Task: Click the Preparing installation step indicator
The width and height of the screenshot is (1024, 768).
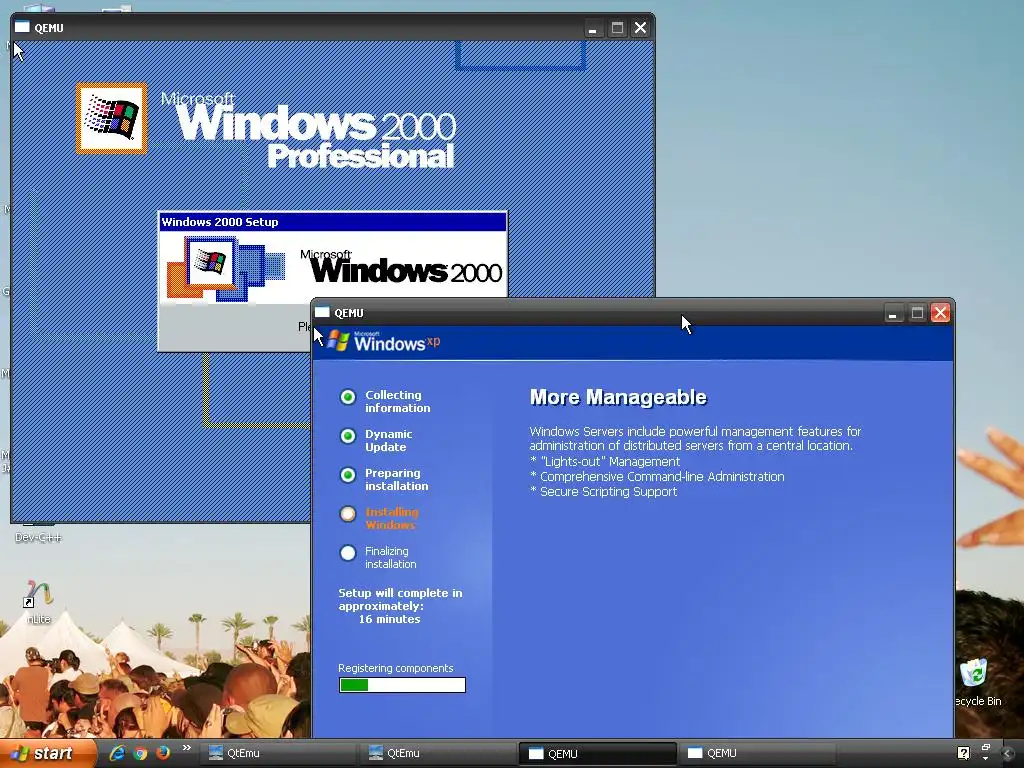Action: pyautogui.click(x=348, y=475)
